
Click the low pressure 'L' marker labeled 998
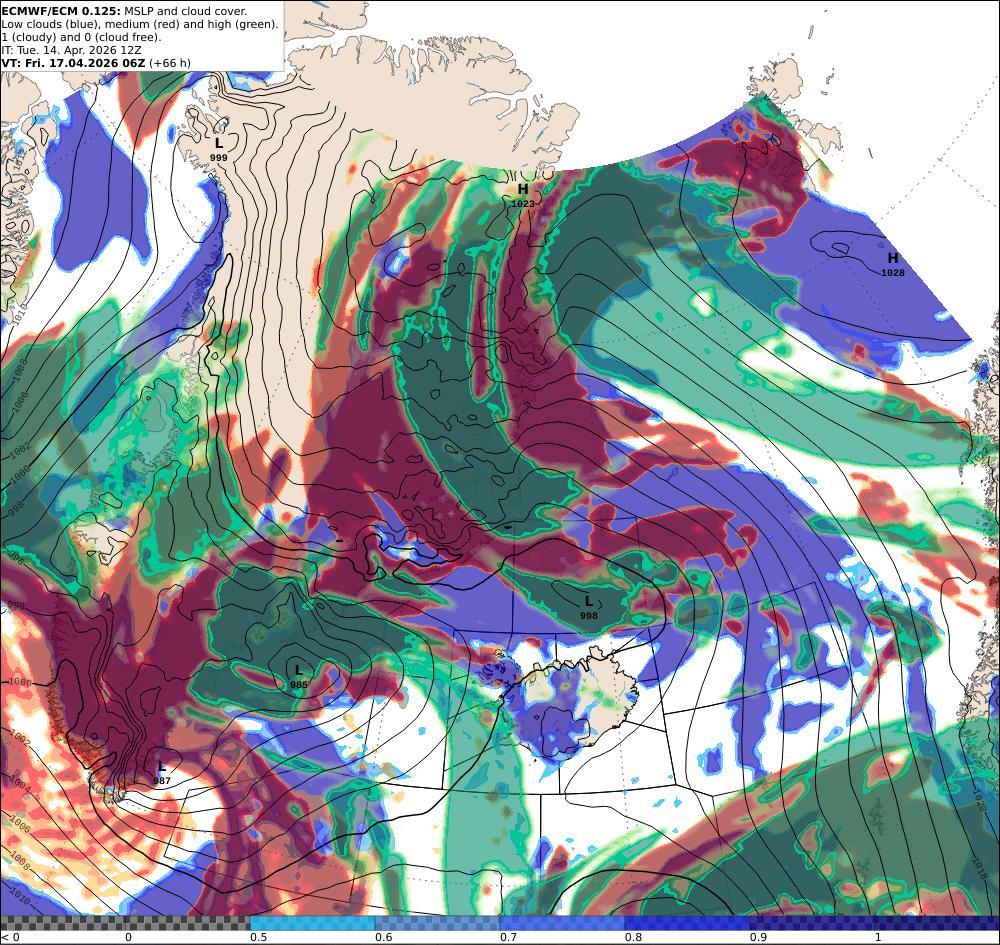pos(589,601)
